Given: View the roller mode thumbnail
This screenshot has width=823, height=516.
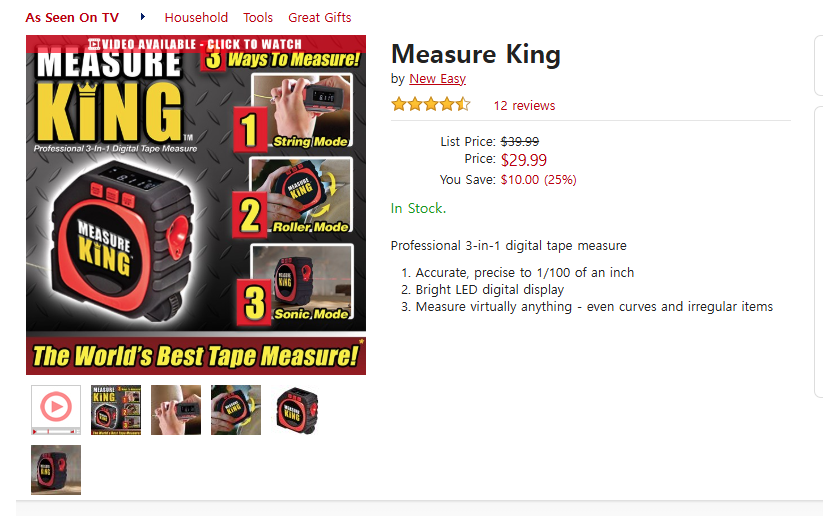Looking at the screenshot, I should [x=236, y=410].
